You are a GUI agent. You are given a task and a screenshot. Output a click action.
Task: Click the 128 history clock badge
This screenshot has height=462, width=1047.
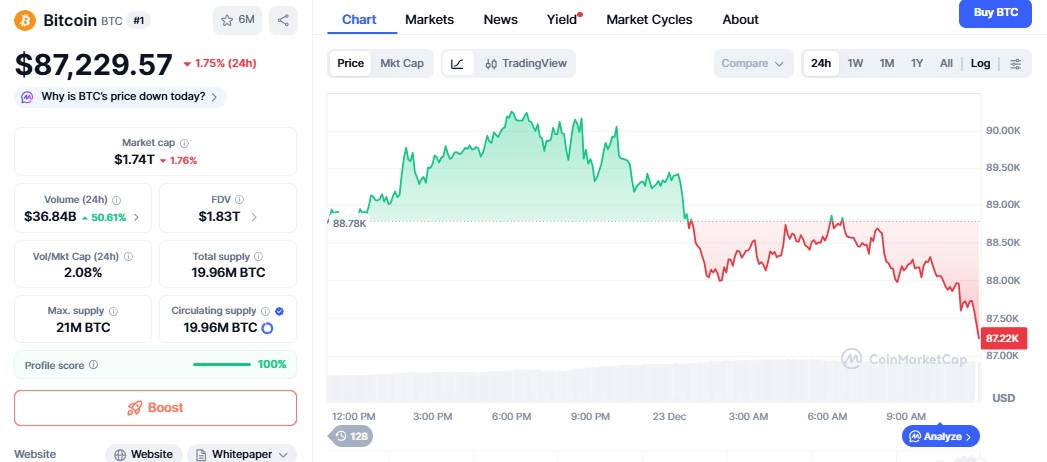[x=349, y=436]
